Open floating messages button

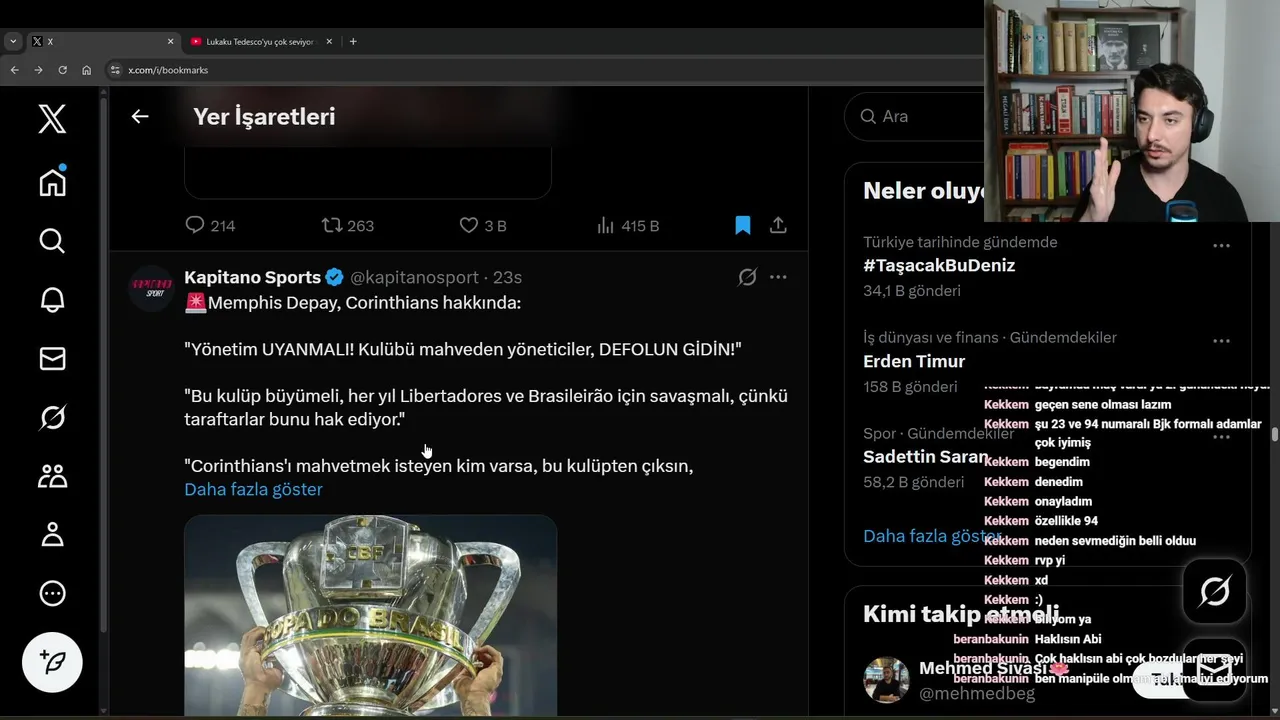click(x=1214, y=668)
